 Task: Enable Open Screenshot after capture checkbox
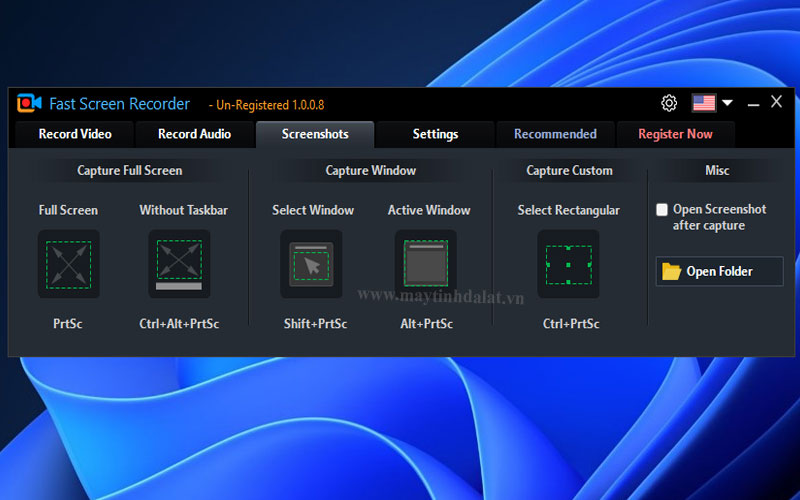(662, 210)
